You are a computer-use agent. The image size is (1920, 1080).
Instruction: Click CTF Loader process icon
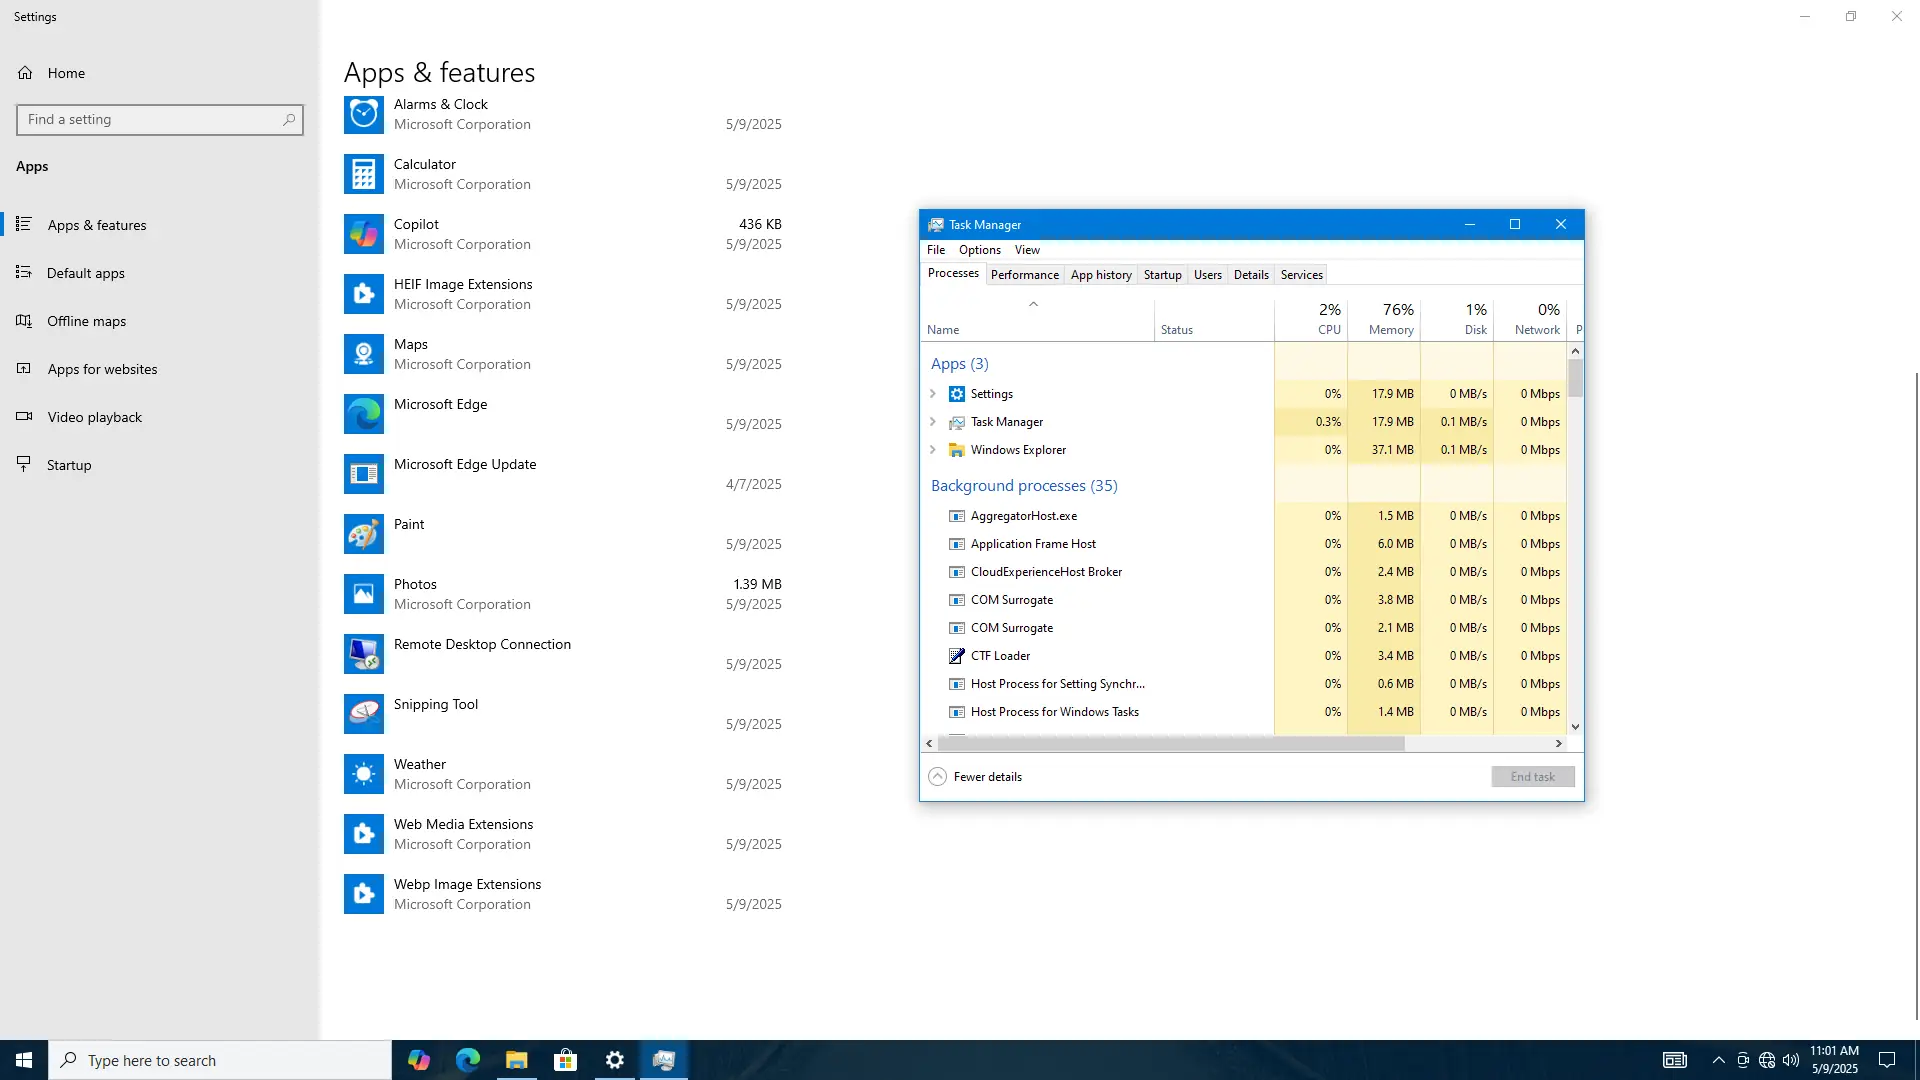tap(957, 656)
